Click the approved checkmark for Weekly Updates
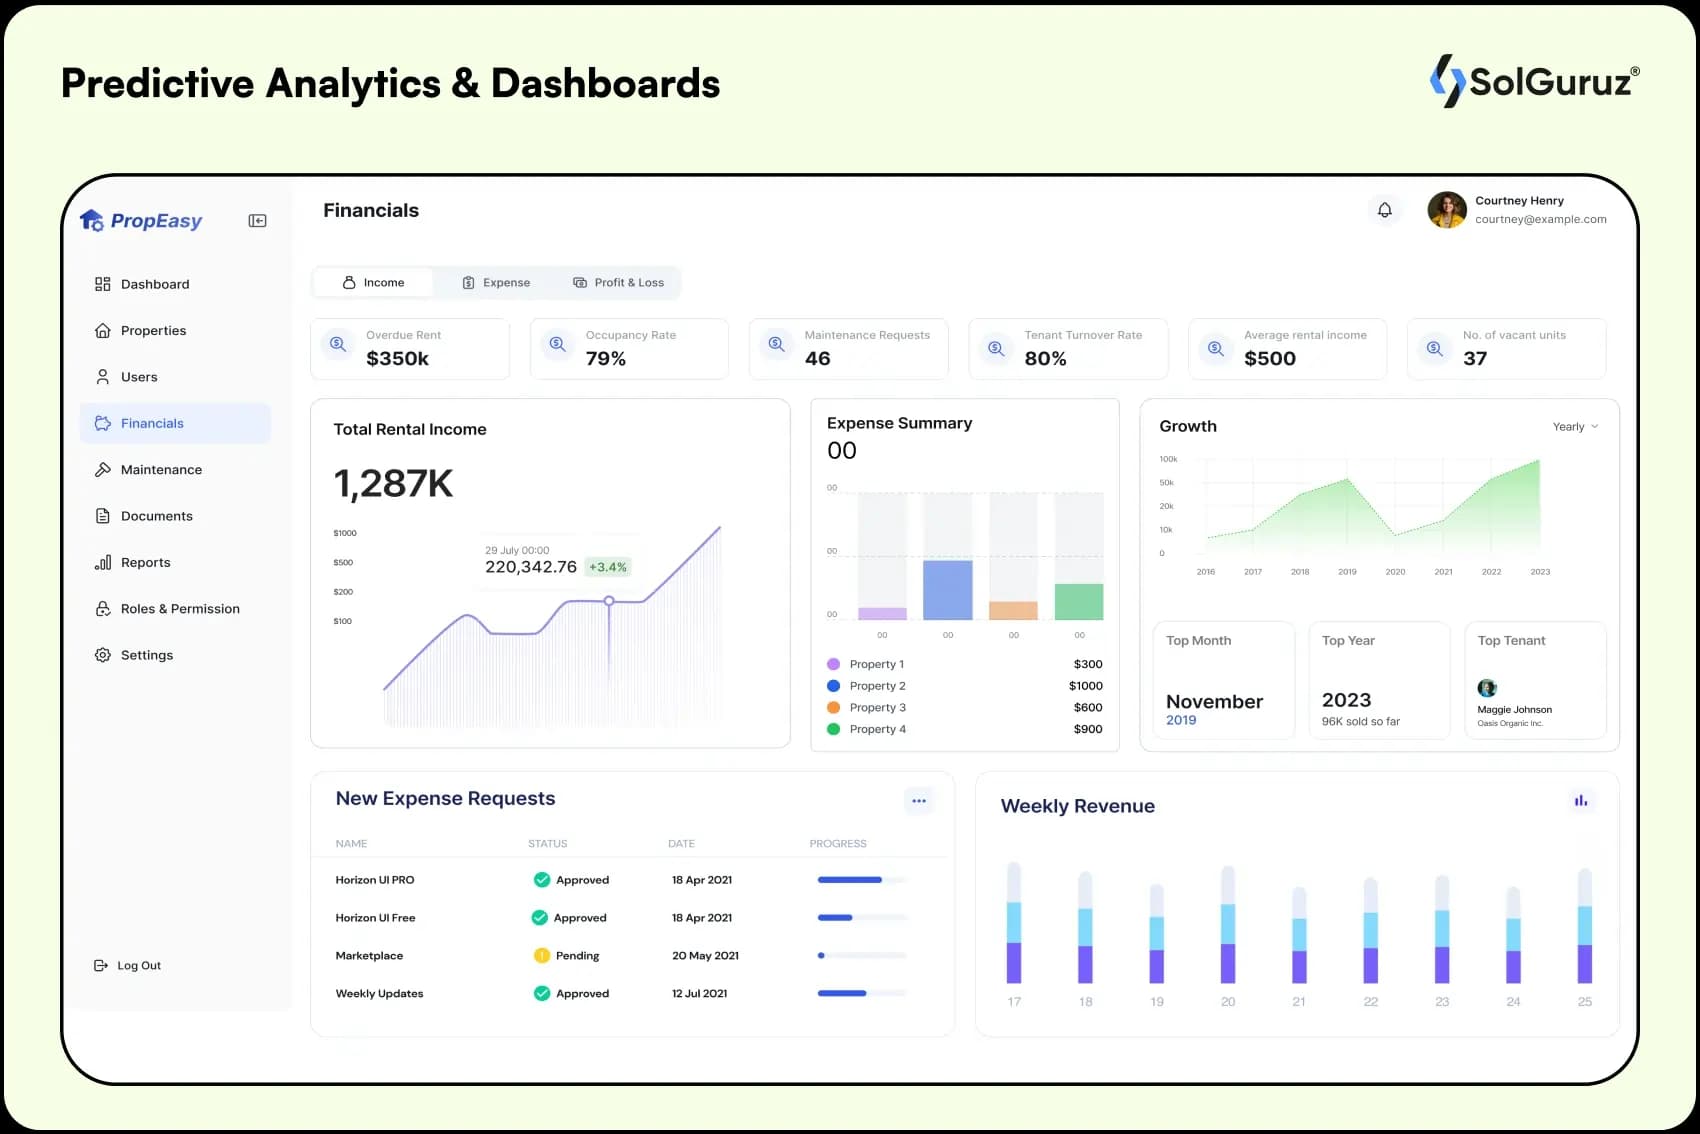The width and height of the screenshot is (1700, 1134). click(542, 994)
